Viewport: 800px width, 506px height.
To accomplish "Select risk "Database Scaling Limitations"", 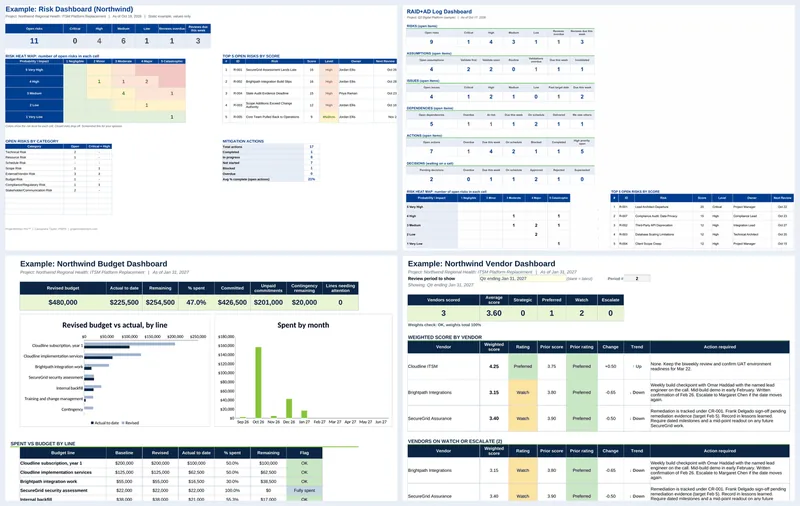I will click(654, 235).
